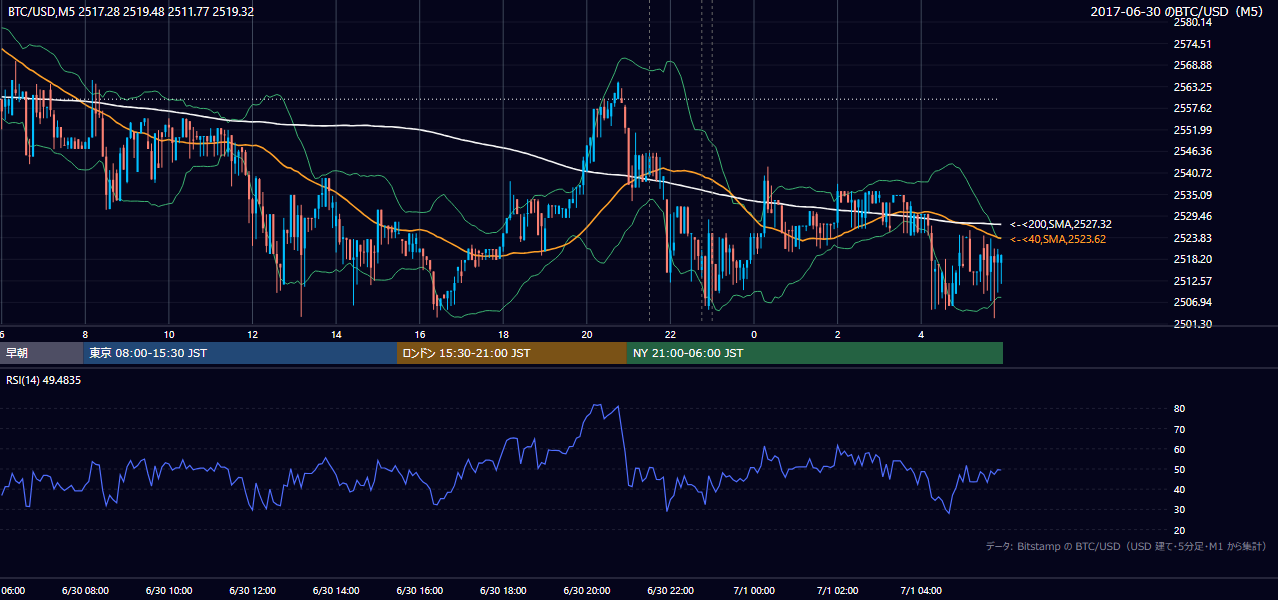Click hour label 18 under the candlestick chart
Viewport: 1278px width, 600px height.
click(504, 334)
